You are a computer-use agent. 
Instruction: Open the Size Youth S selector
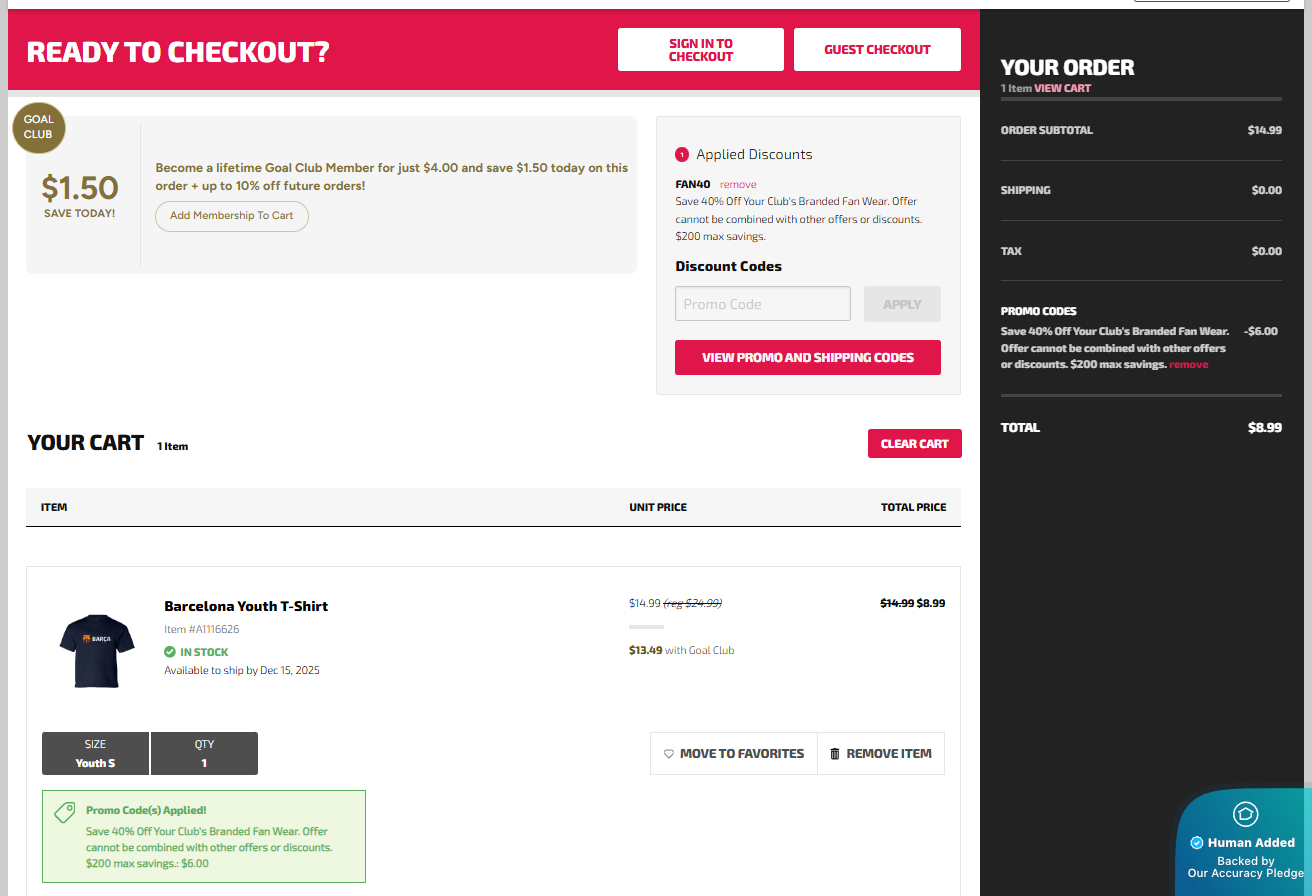click(96, 753)
